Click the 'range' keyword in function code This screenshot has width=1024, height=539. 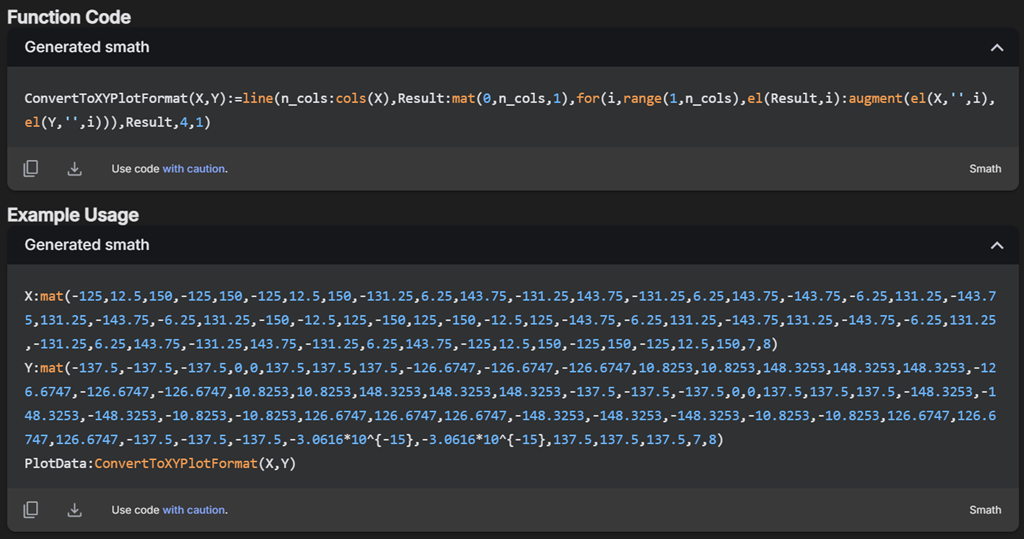(x=642, y=99)
